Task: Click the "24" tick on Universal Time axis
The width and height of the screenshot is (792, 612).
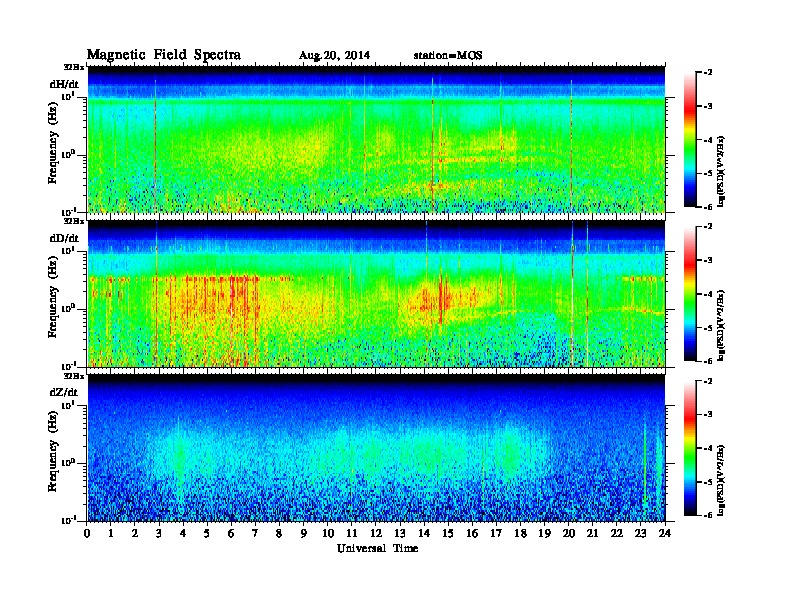Action: click(665, 533)
